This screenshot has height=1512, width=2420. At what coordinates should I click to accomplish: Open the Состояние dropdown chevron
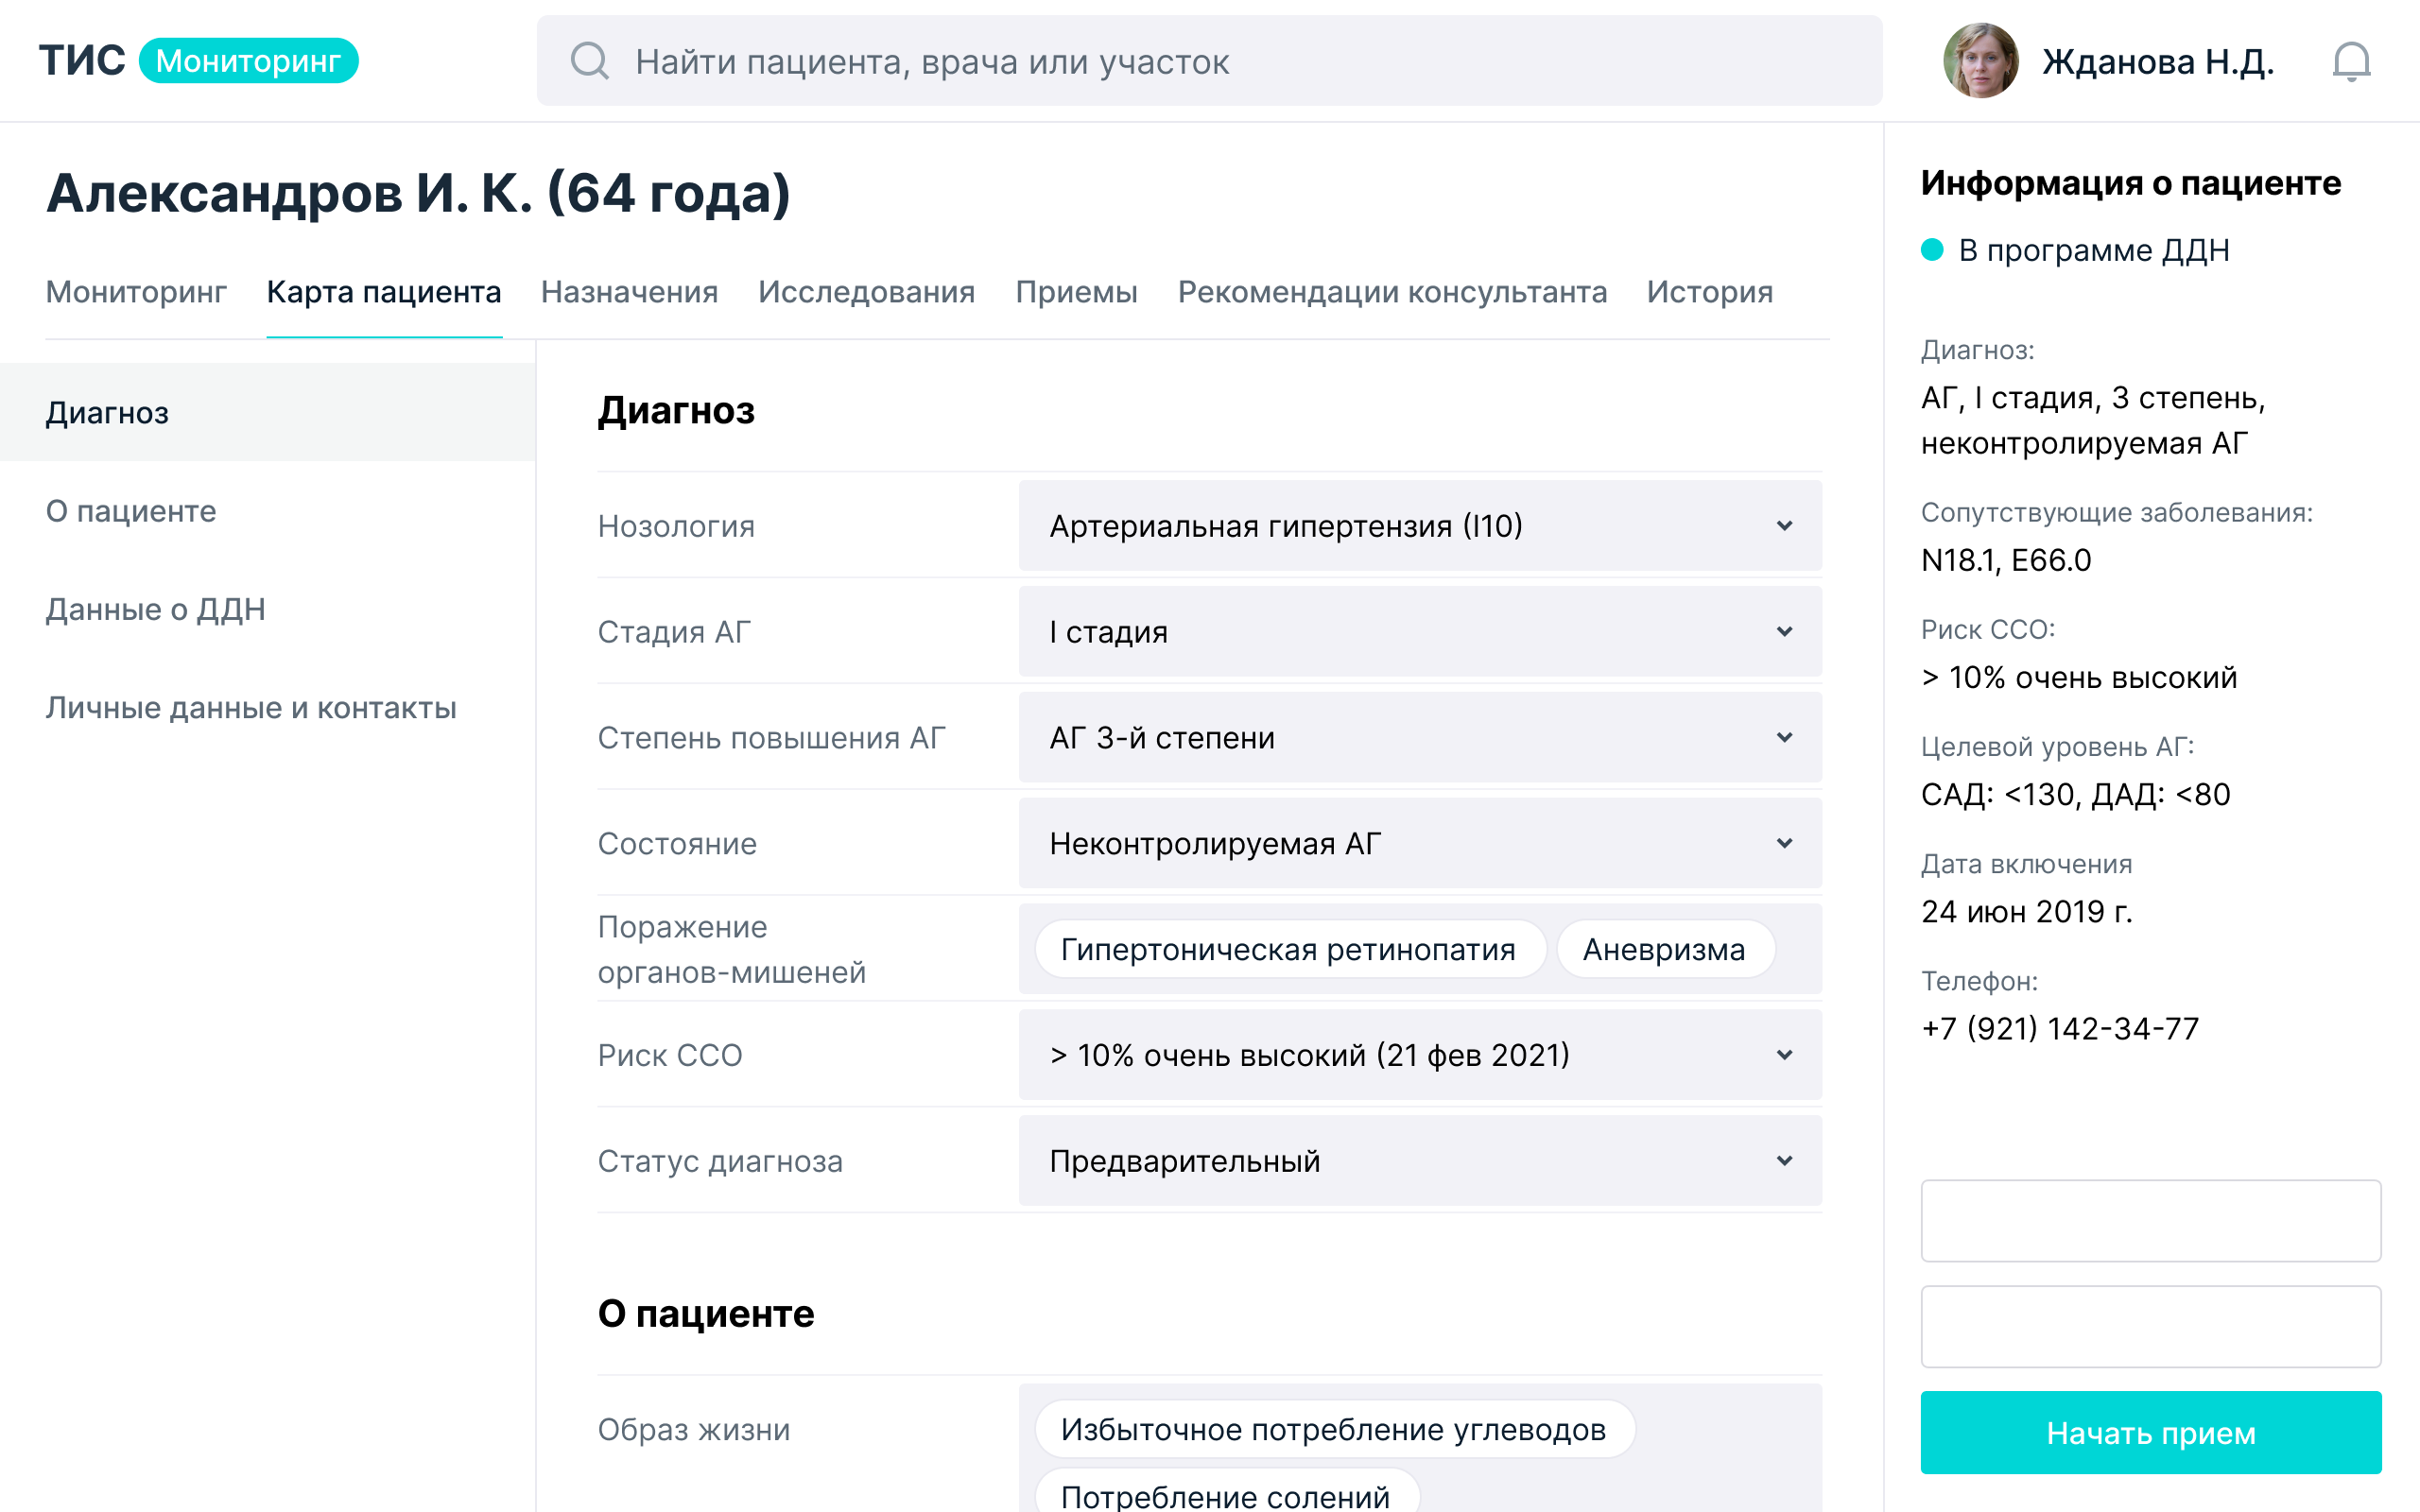coord(1784,844)
